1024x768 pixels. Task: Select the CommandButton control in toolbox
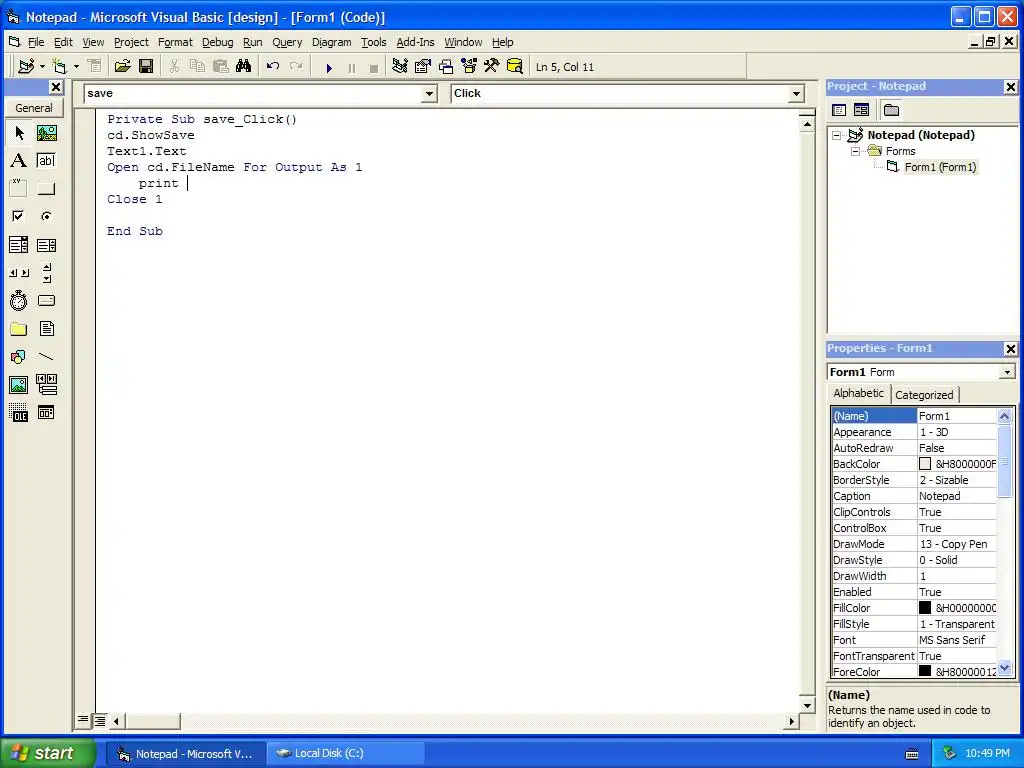(46, 189)
